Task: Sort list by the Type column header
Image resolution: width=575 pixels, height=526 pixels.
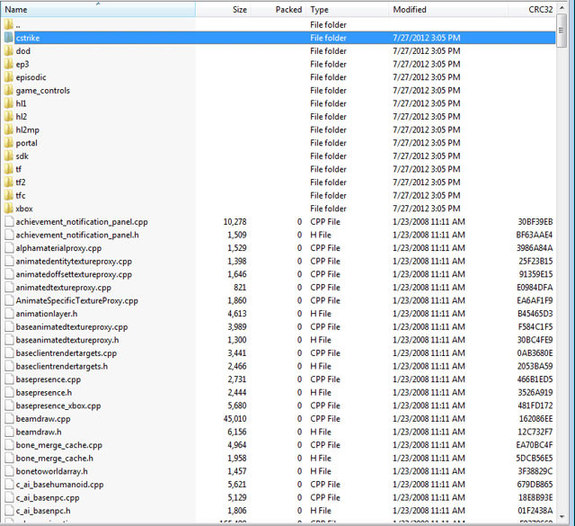Action: tap(347, 10)
